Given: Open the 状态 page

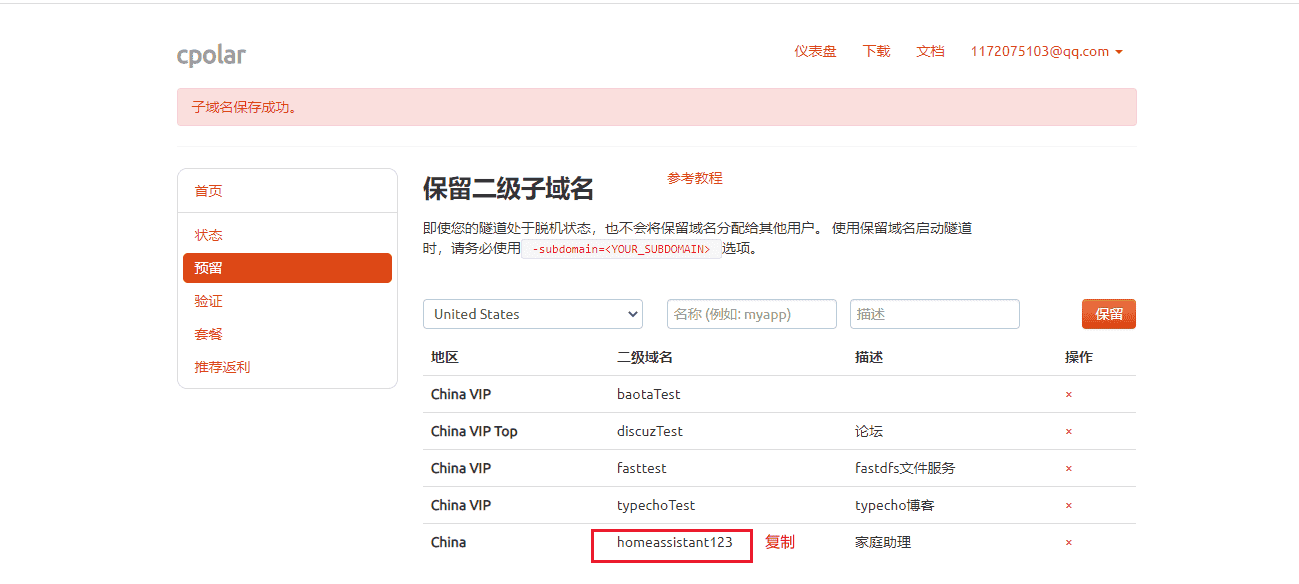Looking at the screenshot, I should coord(208,234).
